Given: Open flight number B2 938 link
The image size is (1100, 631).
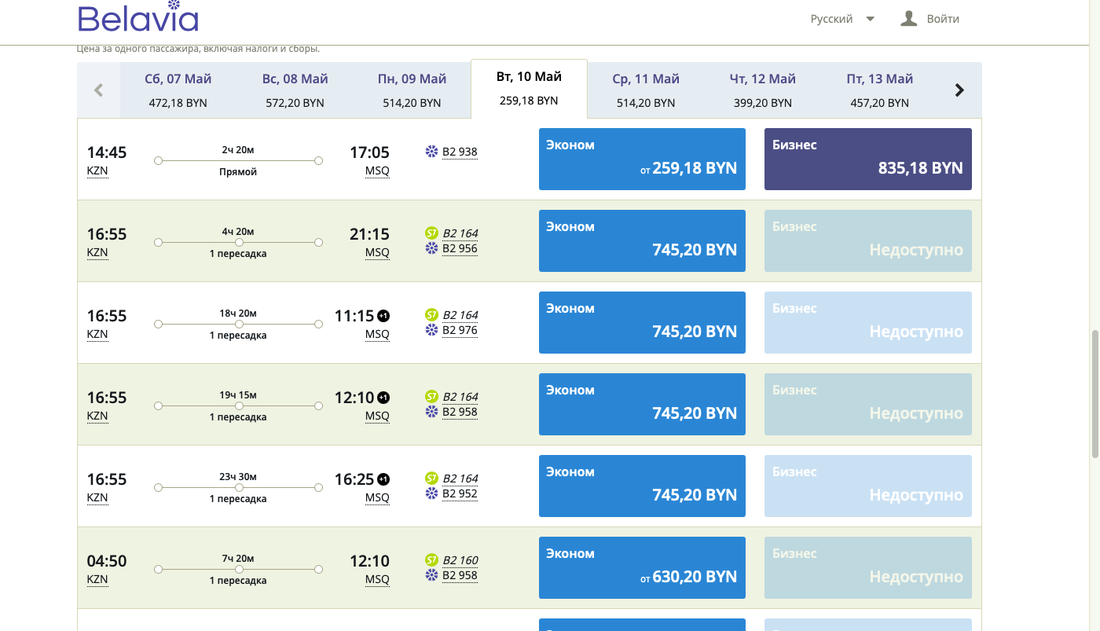Looking at the screenshot, I should point(460,152).
